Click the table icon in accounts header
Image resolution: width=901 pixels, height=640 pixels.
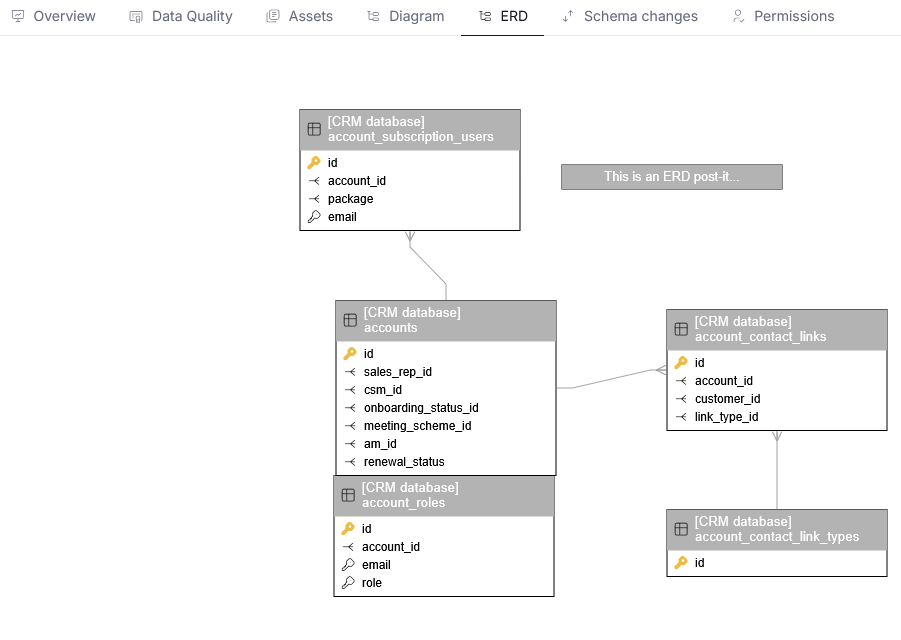pos(350,320)
